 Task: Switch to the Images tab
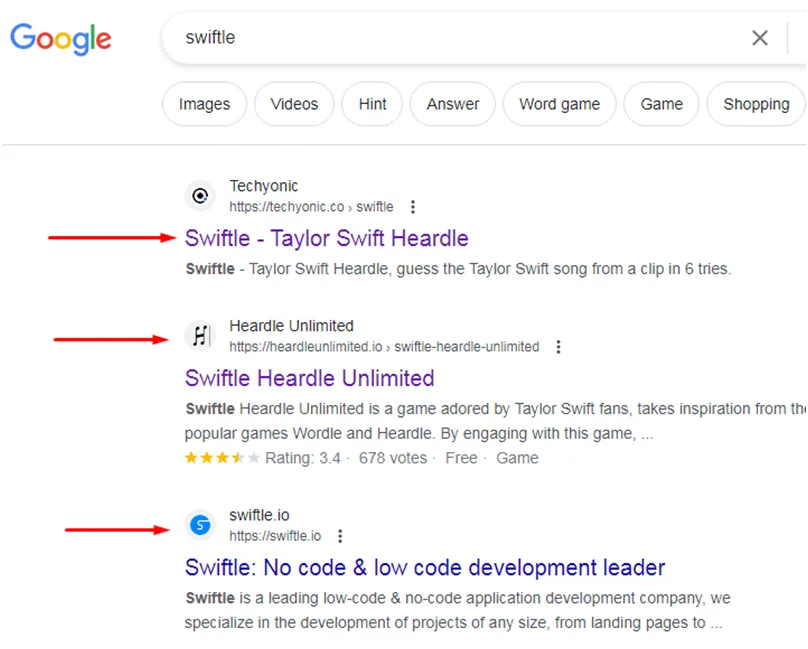pyautogui.click(x=204, y=104)
